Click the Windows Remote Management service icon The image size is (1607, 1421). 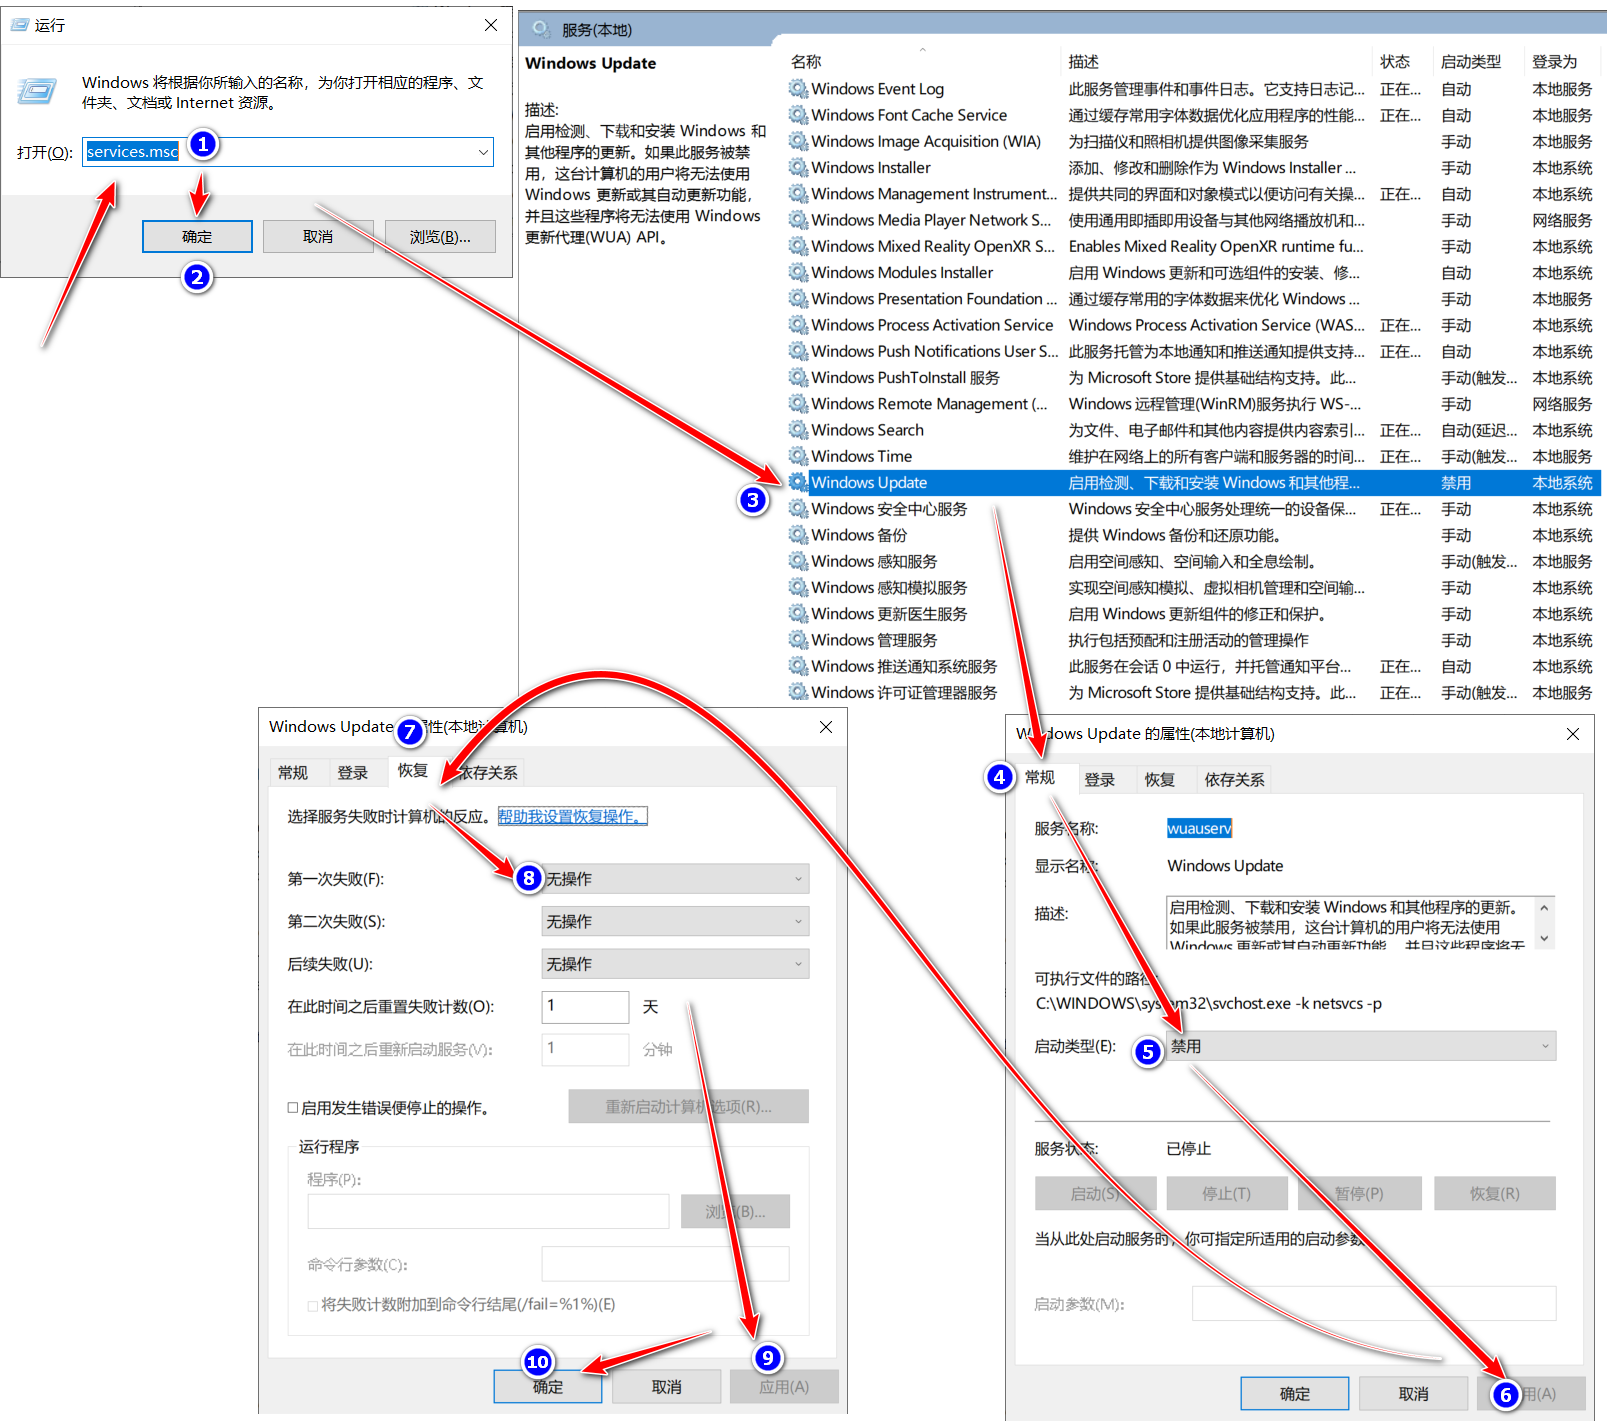(x=798, y=404)
